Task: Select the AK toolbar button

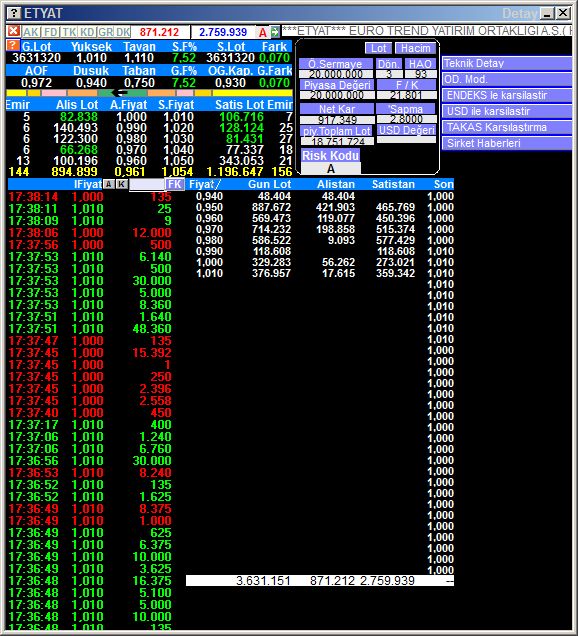Action: (31, 32)
